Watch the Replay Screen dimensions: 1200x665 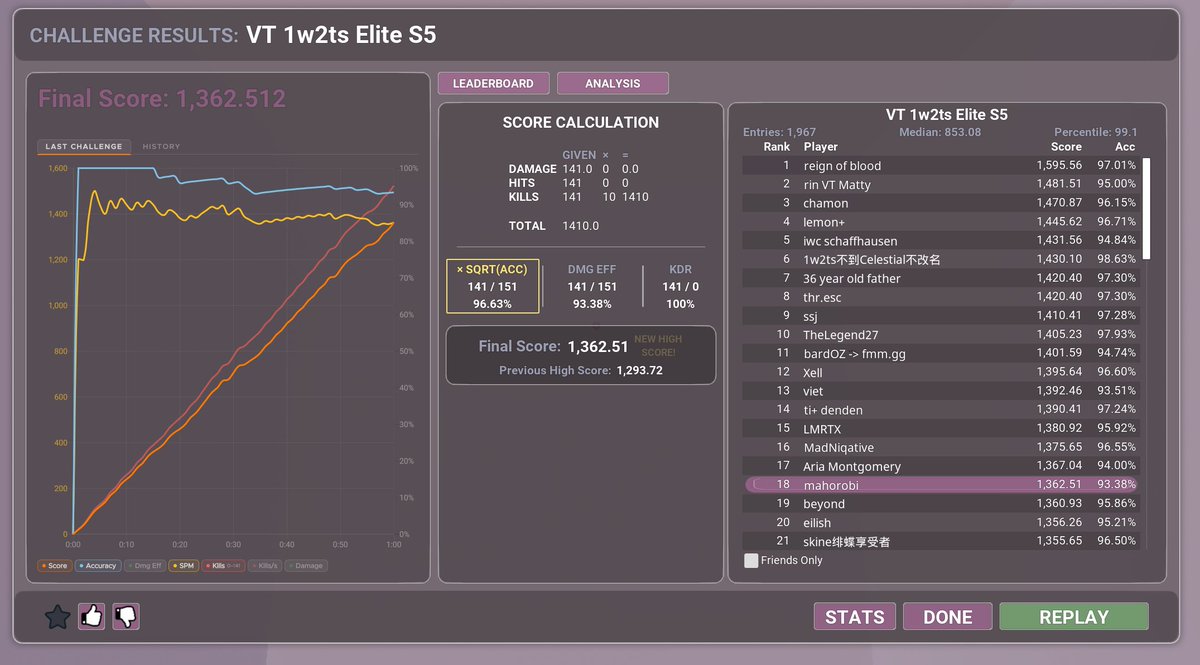(1074, 616)
